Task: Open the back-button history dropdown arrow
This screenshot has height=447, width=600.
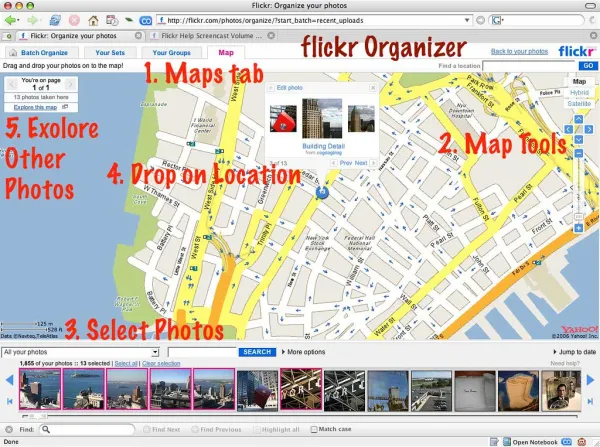Action: [x=18, y=20]
